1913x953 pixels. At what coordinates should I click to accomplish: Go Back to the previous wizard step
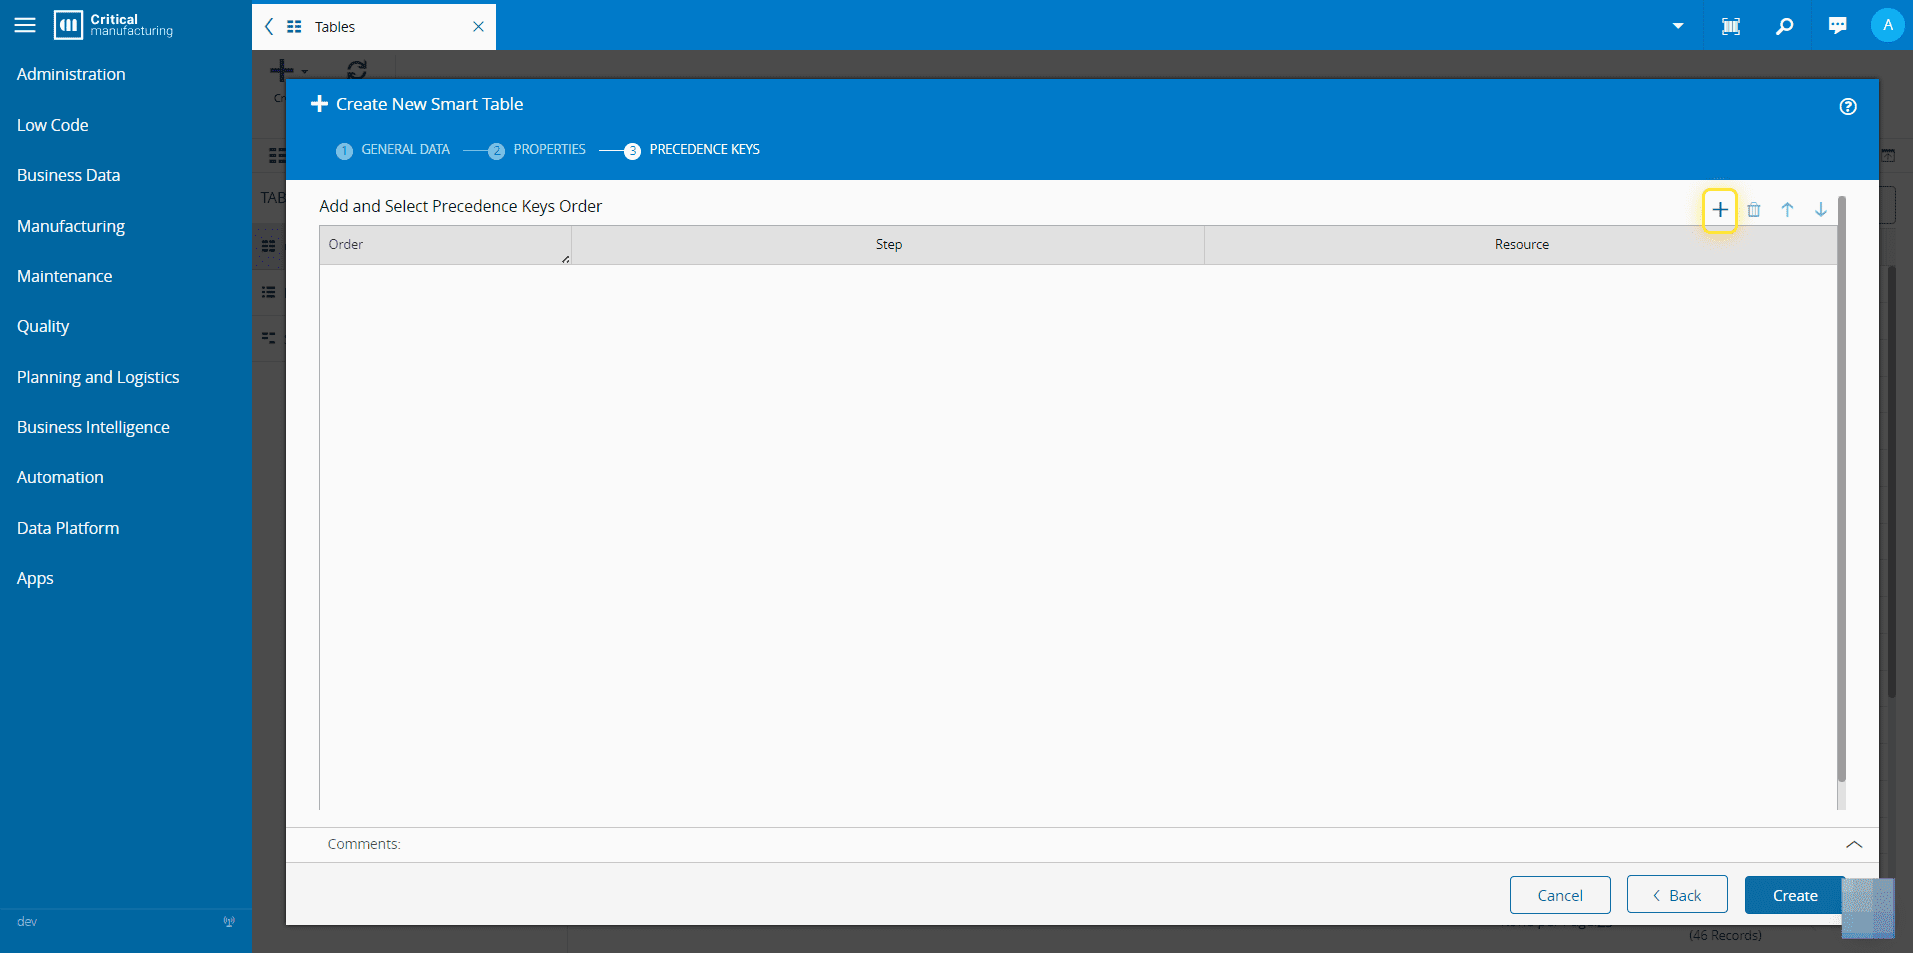(1677, 895)
